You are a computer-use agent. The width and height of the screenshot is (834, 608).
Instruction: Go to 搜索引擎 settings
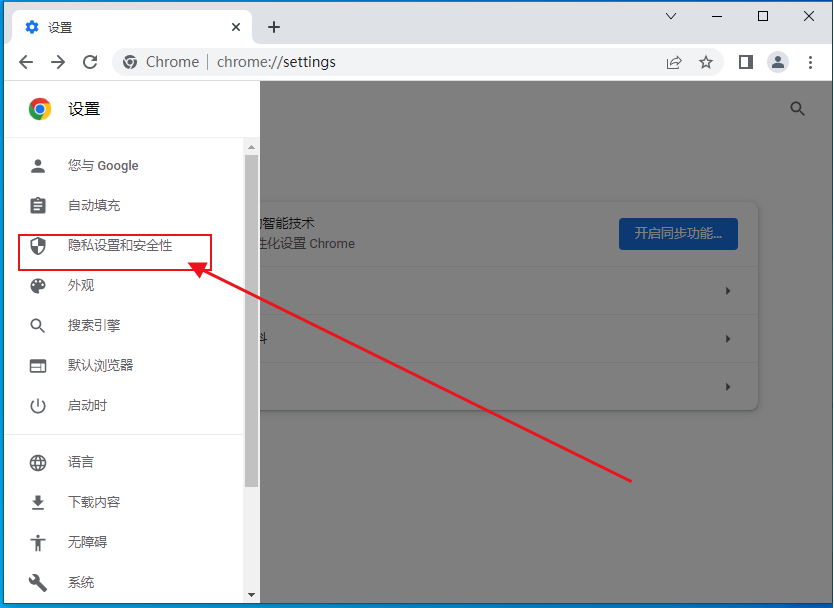(123, 326)
